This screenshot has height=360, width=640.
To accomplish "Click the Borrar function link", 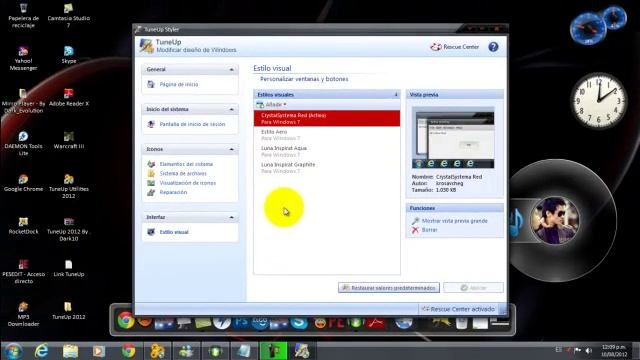I will tap(429, 230).
